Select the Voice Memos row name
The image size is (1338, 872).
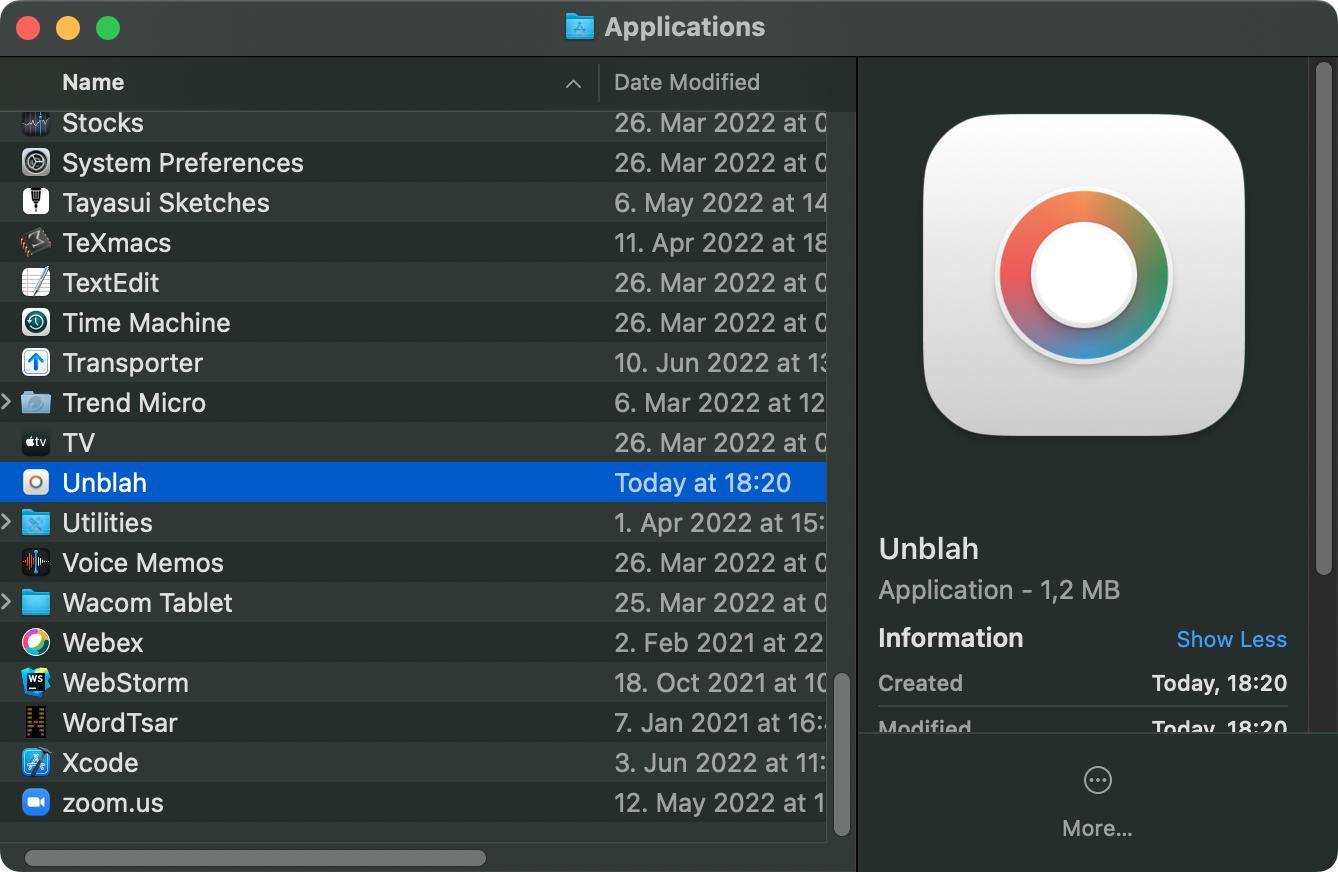pos(143,563)
